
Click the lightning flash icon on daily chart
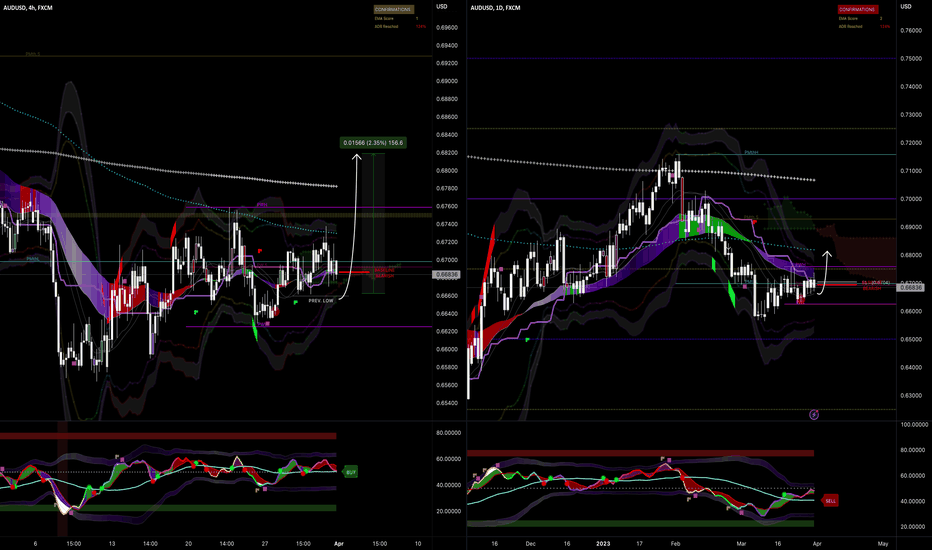click(814, 414)
